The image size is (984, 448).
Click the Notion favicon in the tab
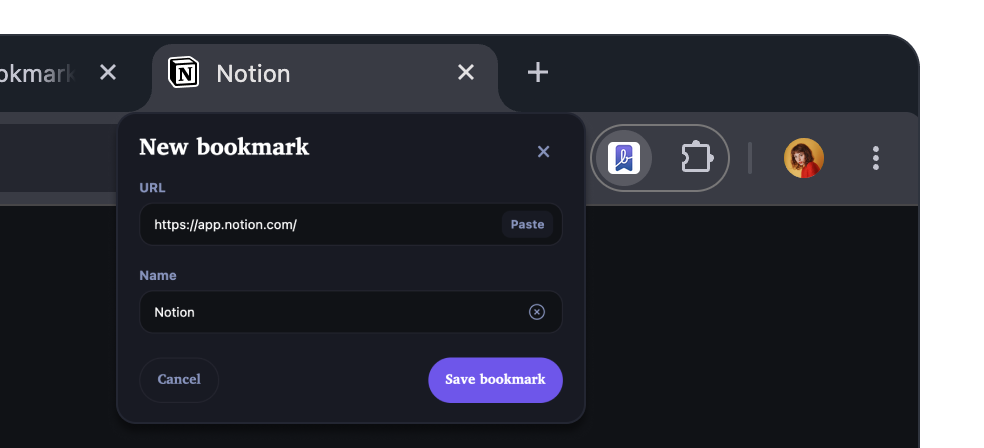(x=183, y=72)
